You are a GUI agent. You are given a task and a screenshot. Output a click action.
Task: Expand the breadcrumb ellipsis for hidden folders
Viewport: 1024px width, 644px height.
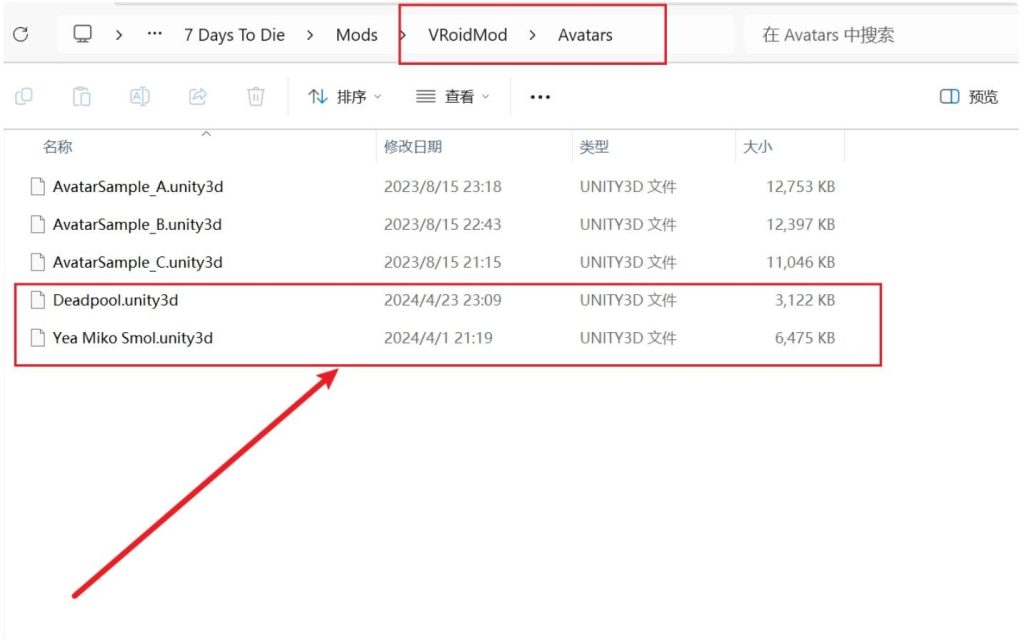coord(154,35)
